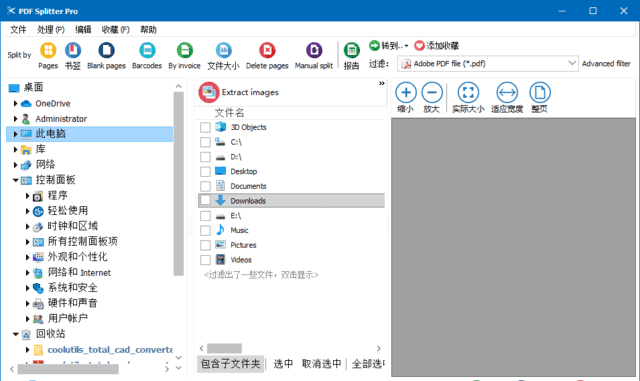Open the 文件 menu
640x381 pixels.
(18, 29)
